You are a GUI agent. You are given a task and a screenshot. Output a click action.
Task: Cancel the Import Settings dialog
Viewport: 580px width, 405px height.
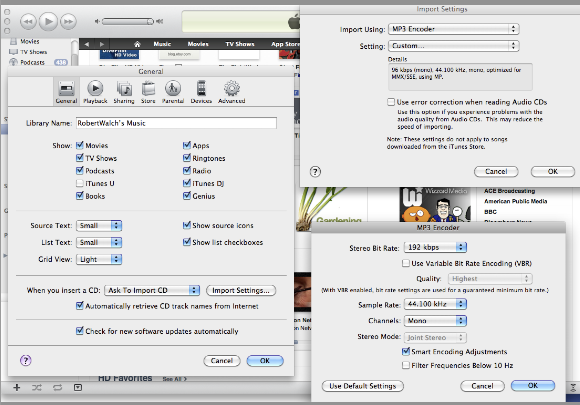coord(496,171)
